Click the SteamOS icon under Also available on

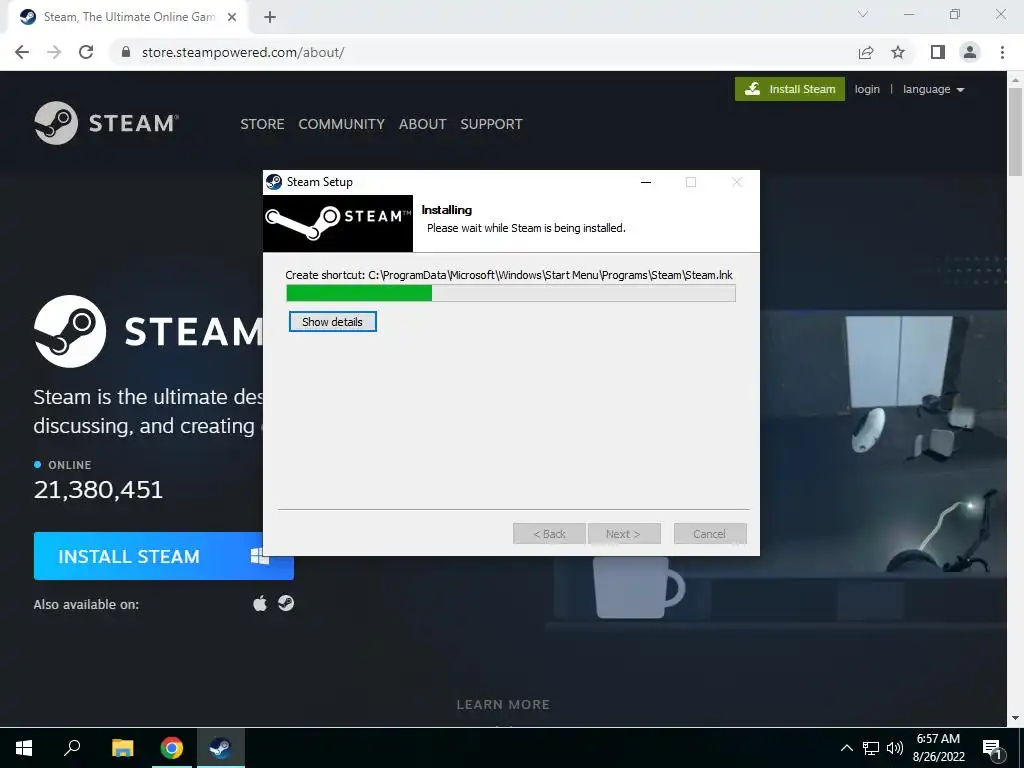tap(286, 603)
